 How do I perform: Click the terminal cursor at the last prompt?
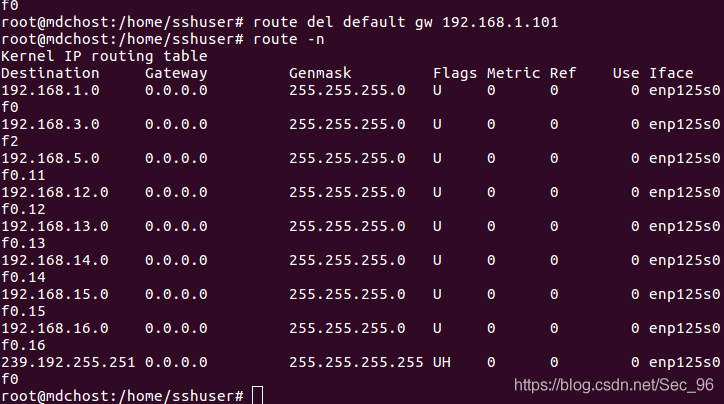[258, 396]
